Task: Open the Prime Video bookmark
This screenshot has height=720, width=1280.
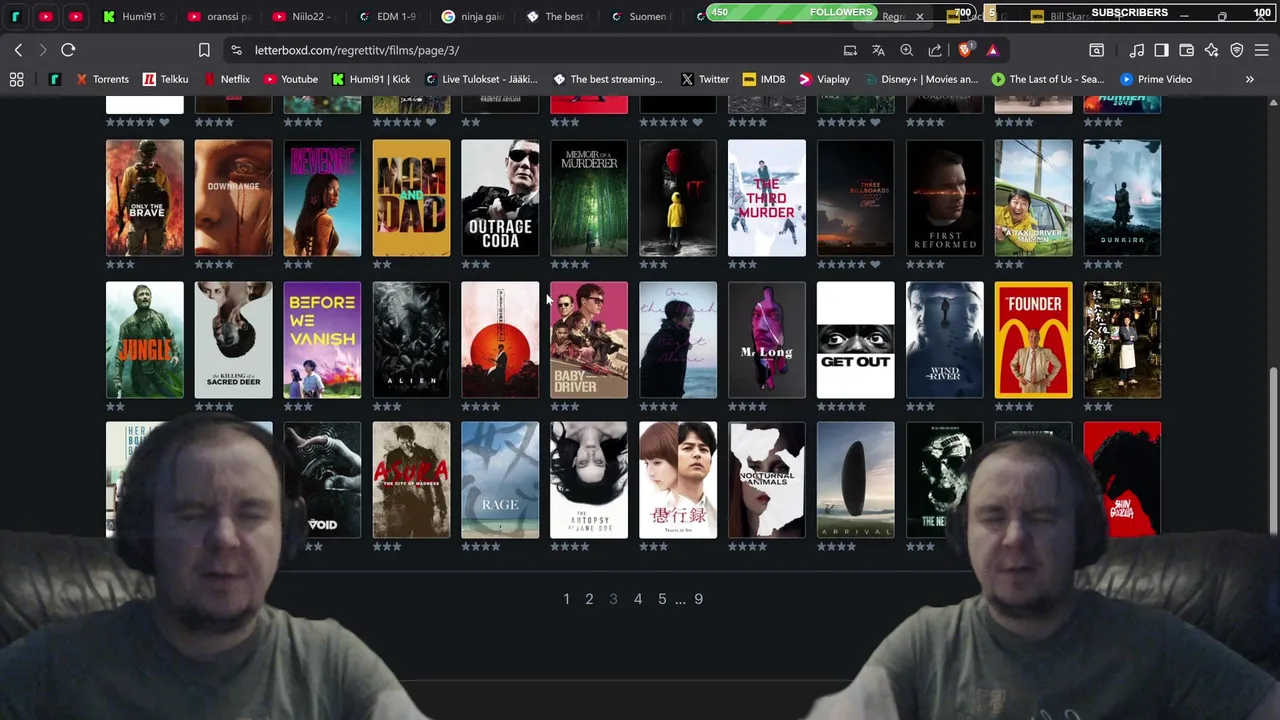Action: [x=1156, y=79]
